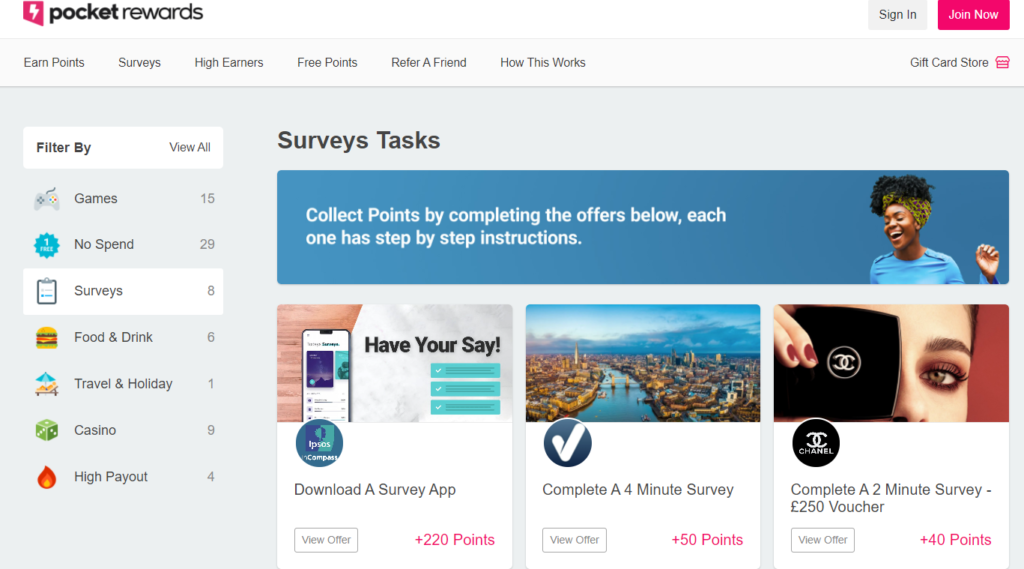Click the Ipsos survey app logo
Screen dimensions: 1024x569
pyautogui.click(x=319, y=443)
